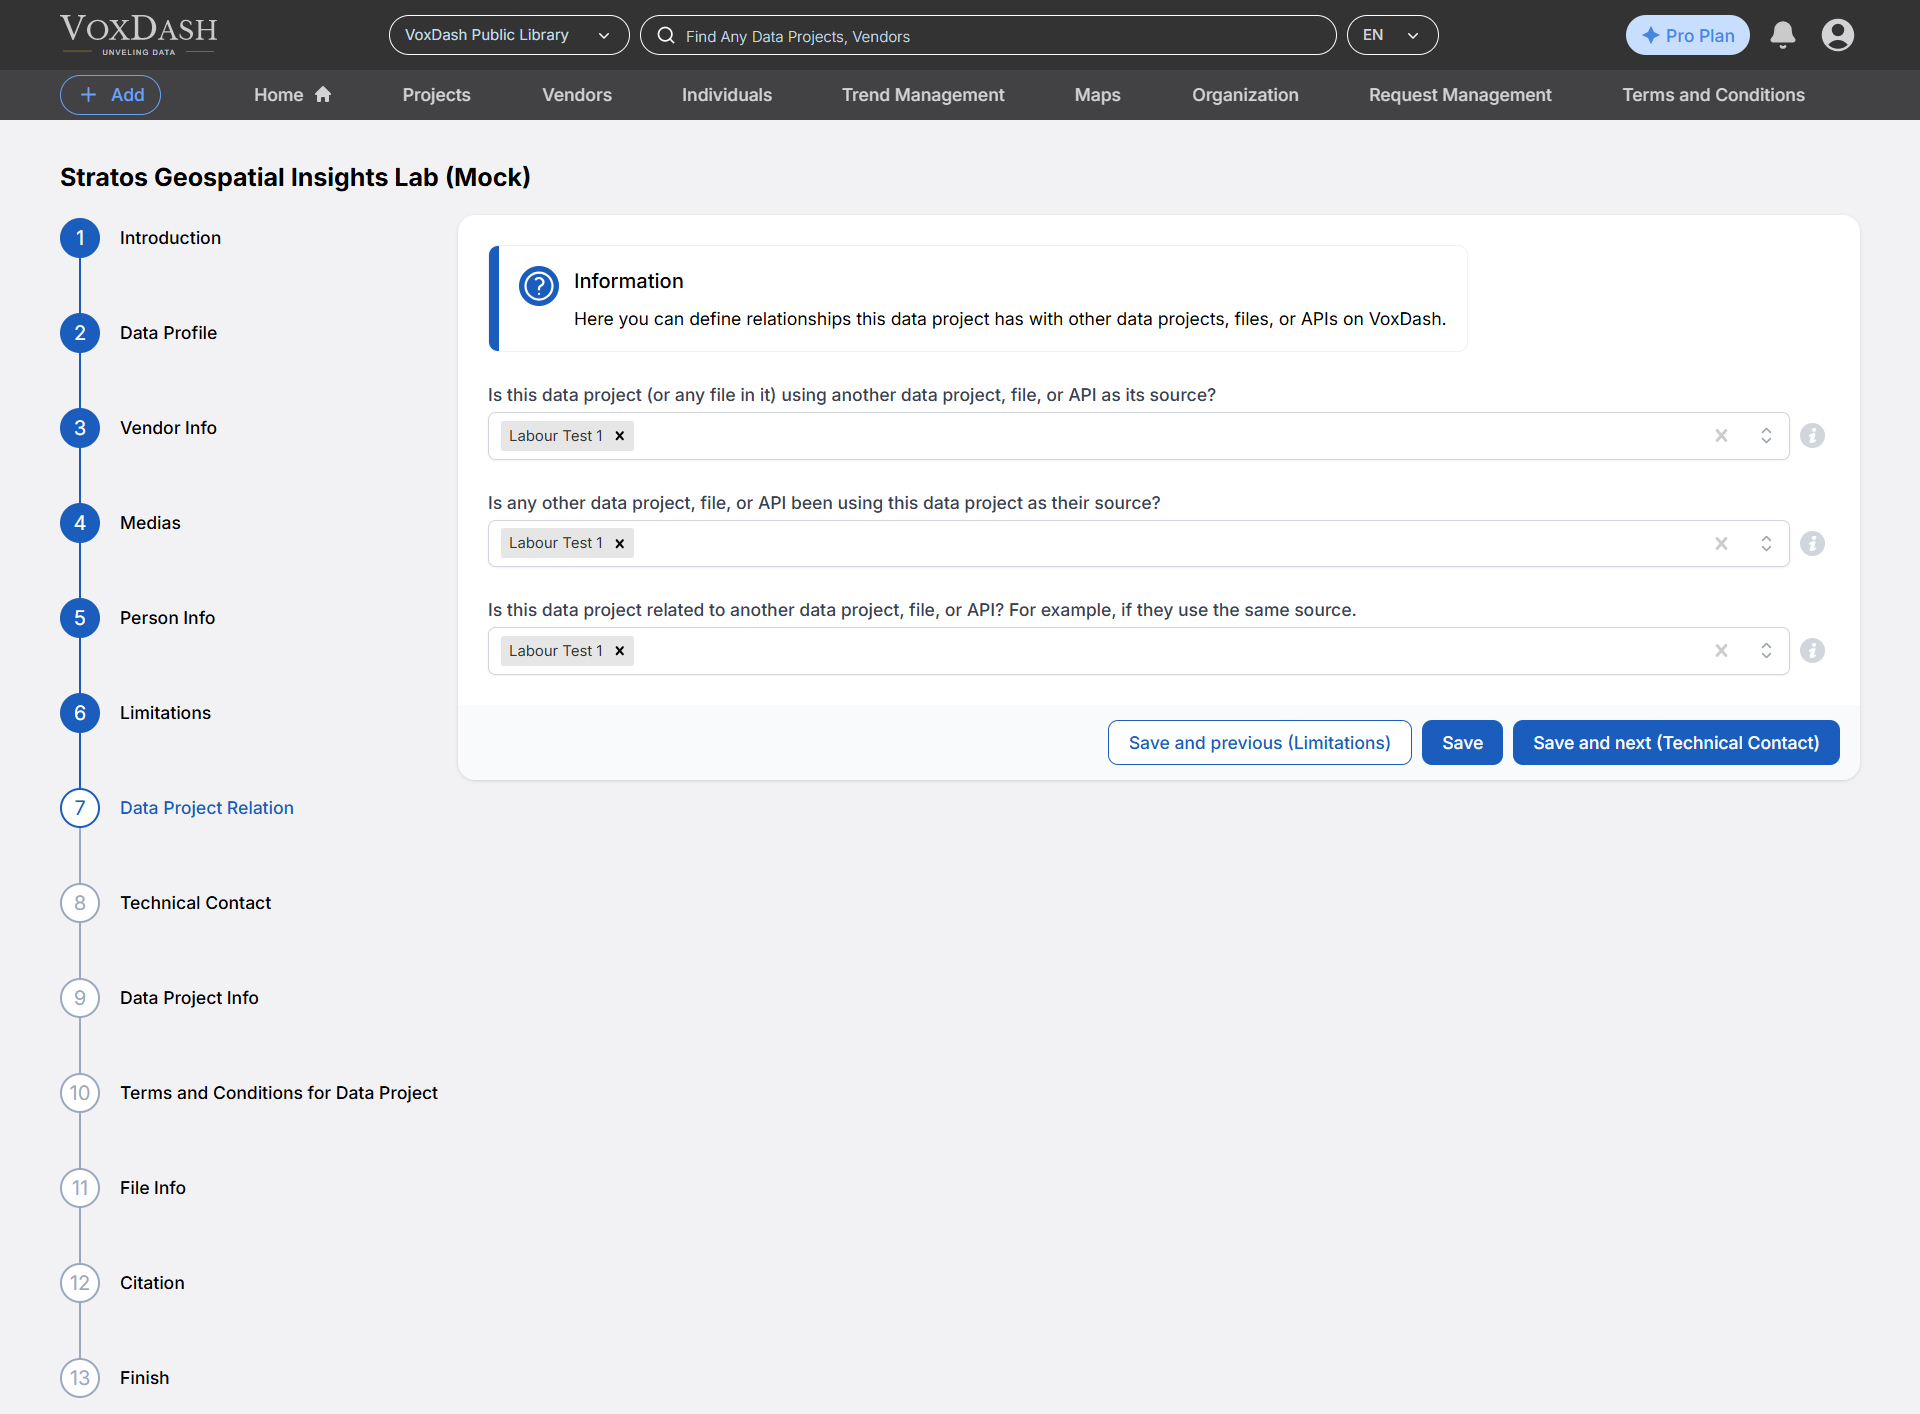The height and width of the screenshot is (1414, 1920).
Task: Remove Labour Test 1 tag from second field
Action: coord(620,543)
